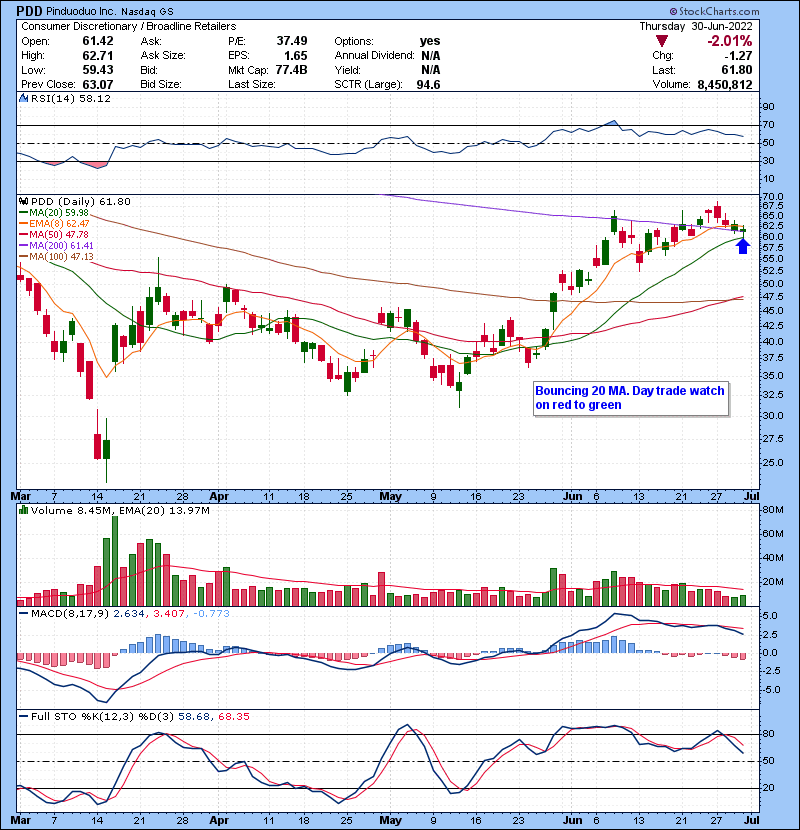Viewport: 800px width, 830px height.
Task: Click the Ask Size label
Action: click(x=163, y=56)
